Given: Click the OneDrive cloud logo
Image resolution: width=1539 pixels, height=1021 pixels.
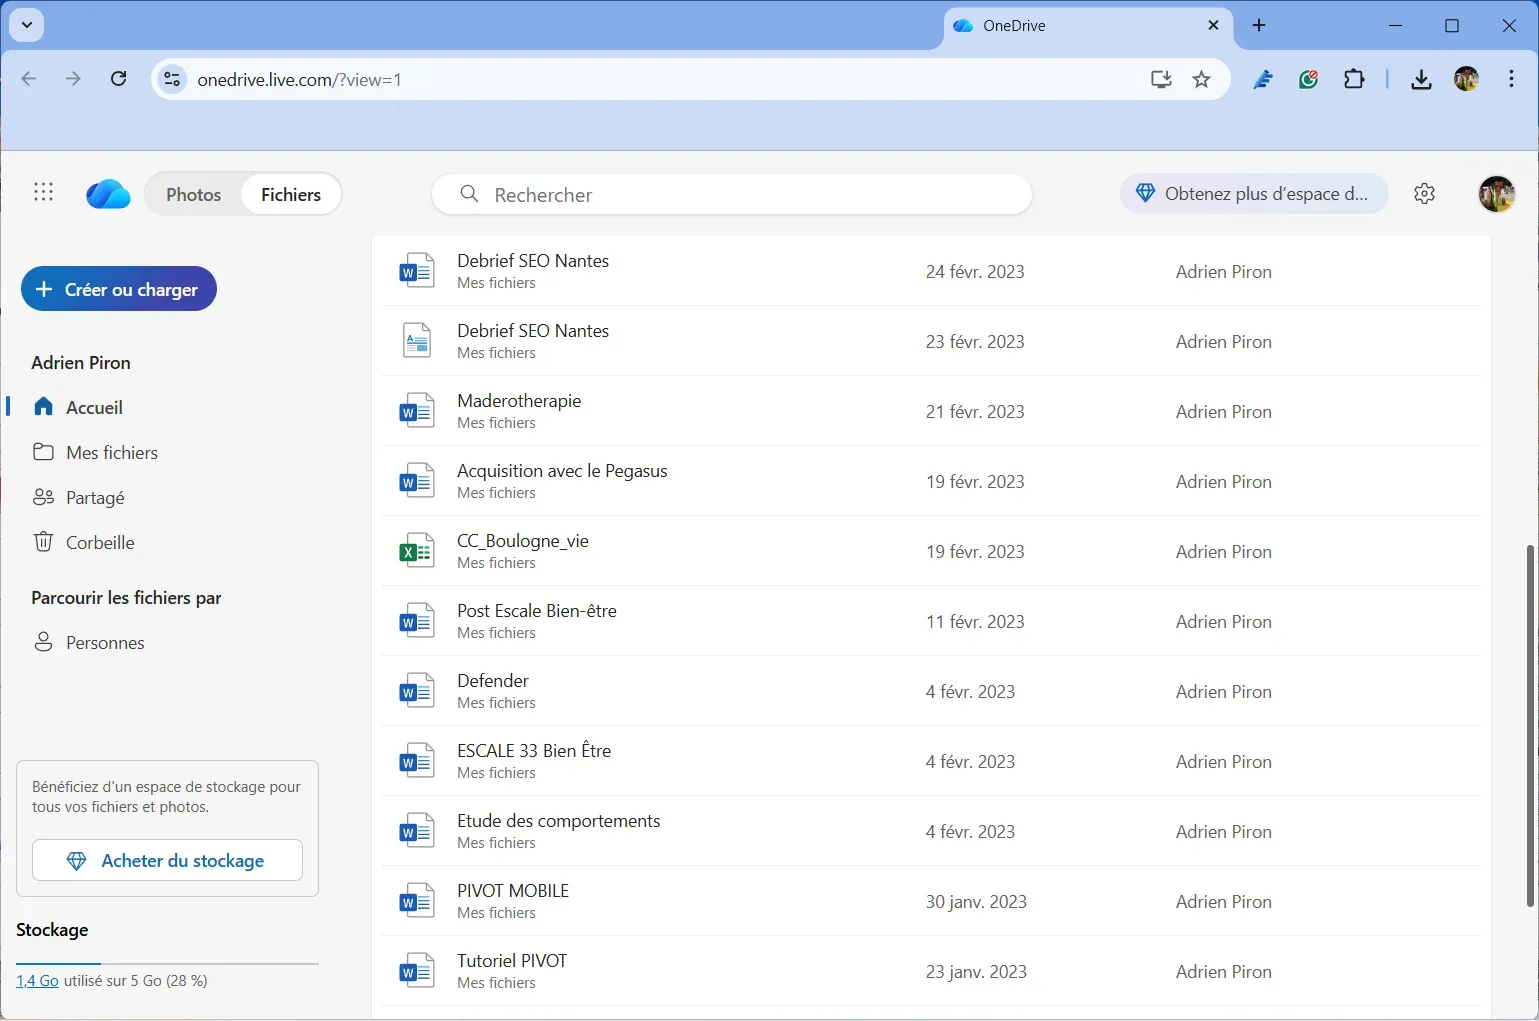Looking at the screenshot, I should pos(107,194).
